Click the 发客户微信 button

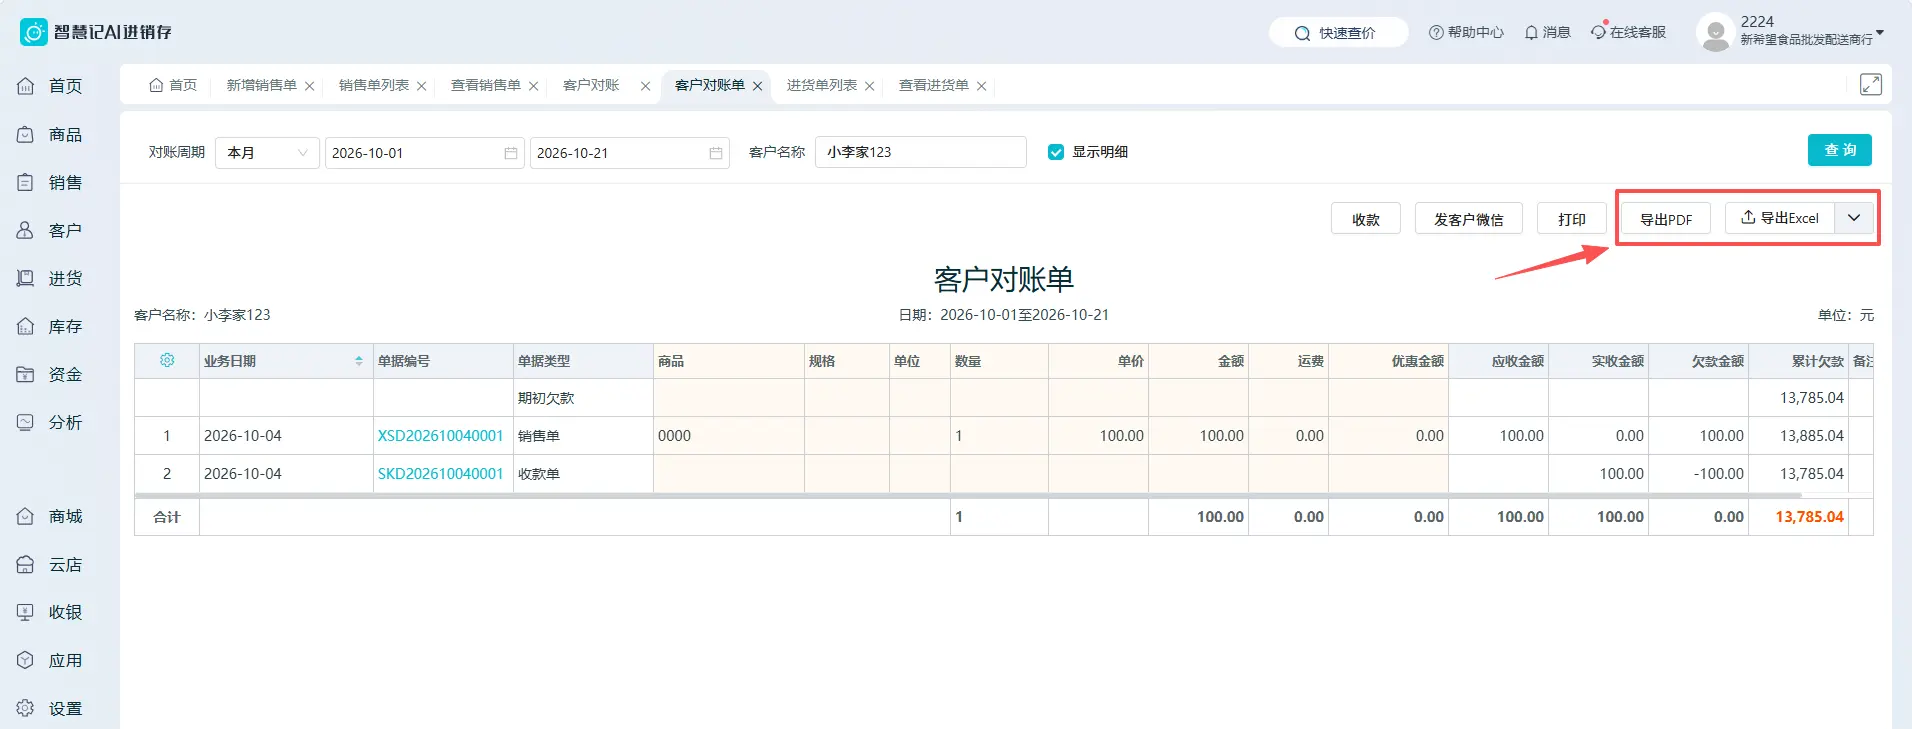[1469, 219]
